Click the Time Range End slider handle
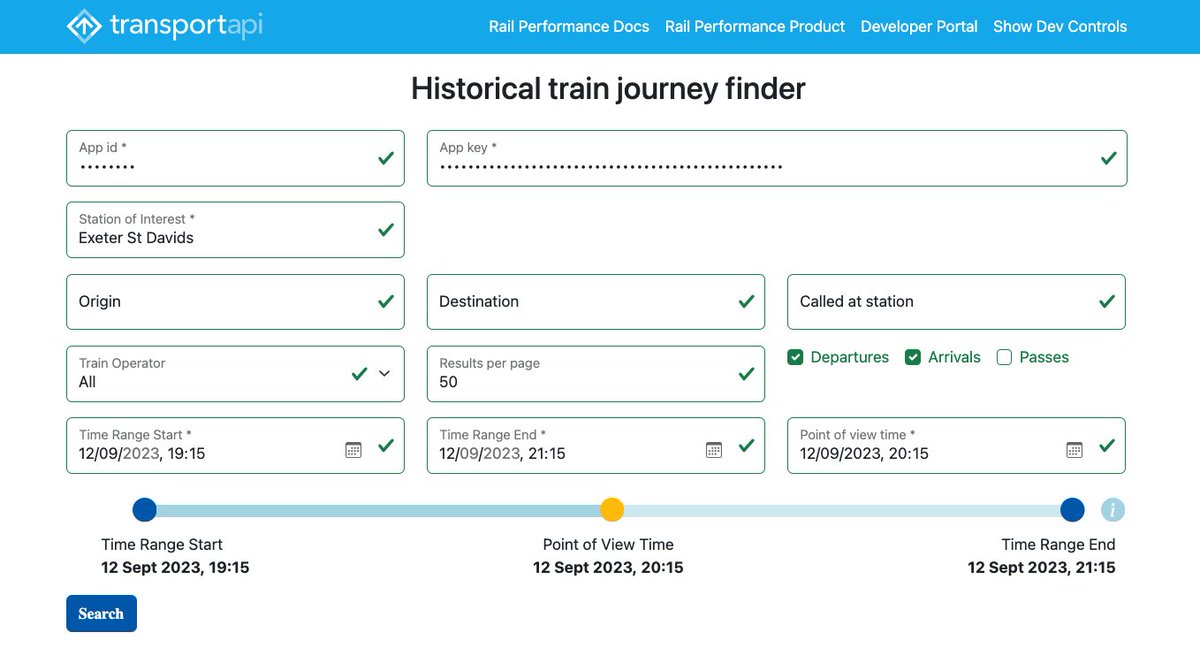 [x=1073, y=510]
